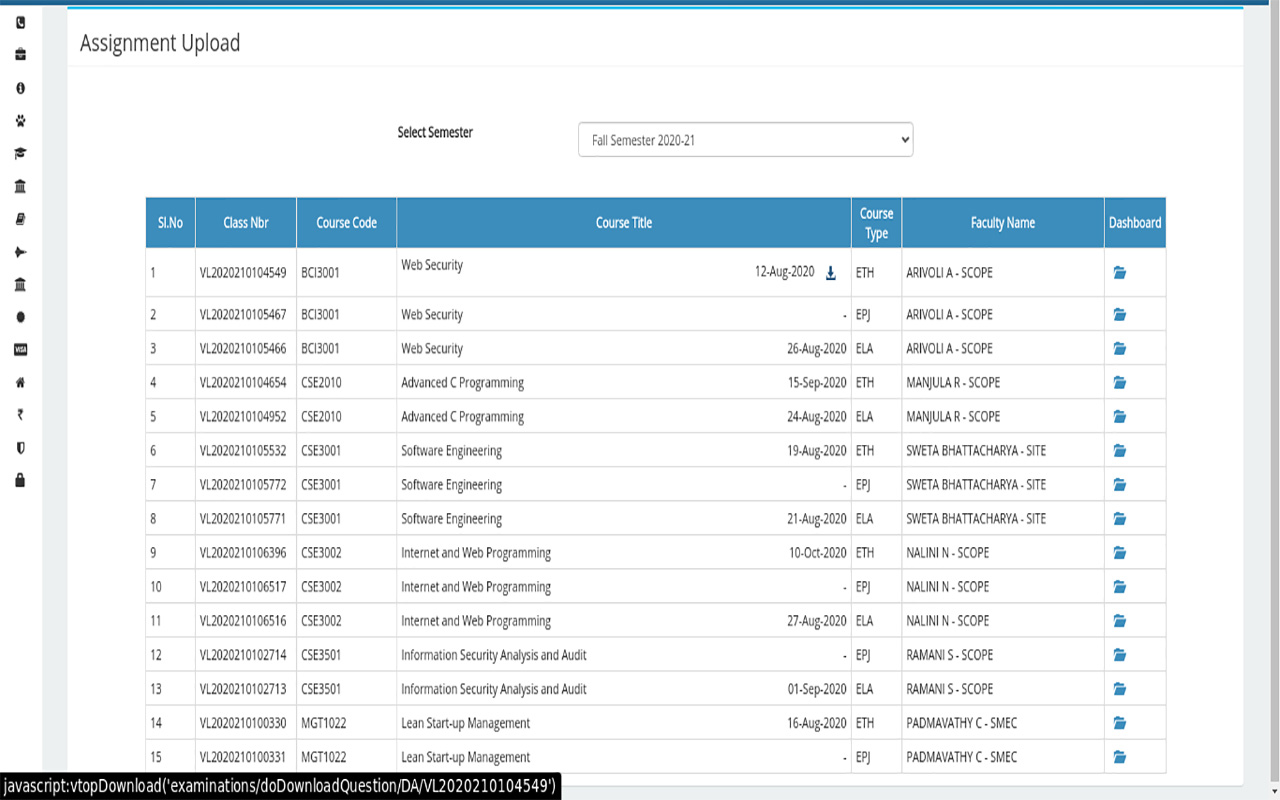Click faculty NALINI N - SCOPE in row 9

tap(948, 552)
